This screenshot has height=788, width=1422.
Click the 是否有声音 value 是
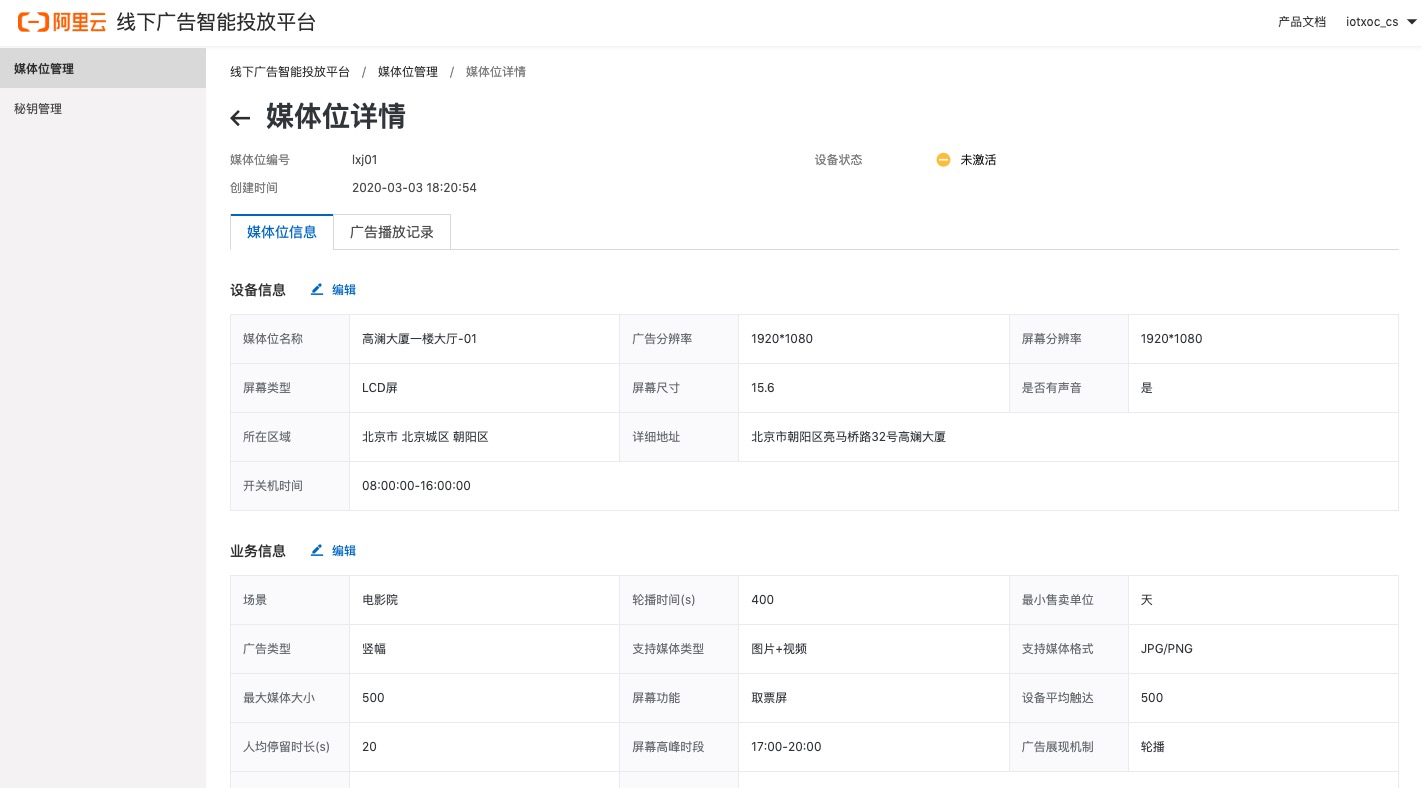1146,388
